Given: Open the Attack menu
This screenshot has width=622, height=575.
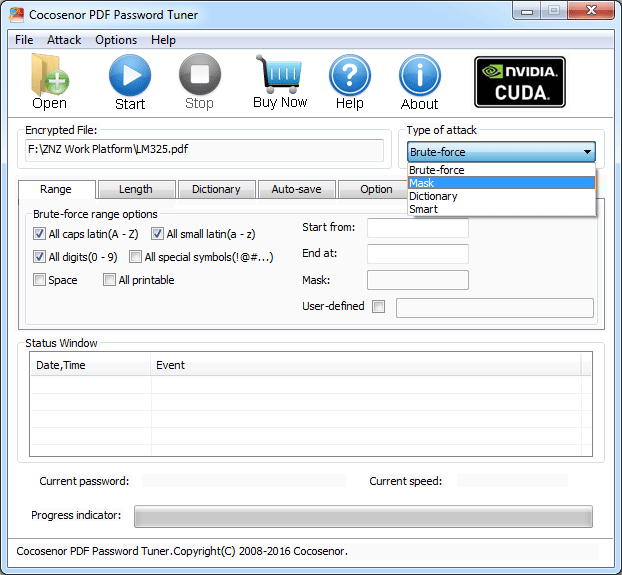Looking at the screenshot, I should 64,40.
